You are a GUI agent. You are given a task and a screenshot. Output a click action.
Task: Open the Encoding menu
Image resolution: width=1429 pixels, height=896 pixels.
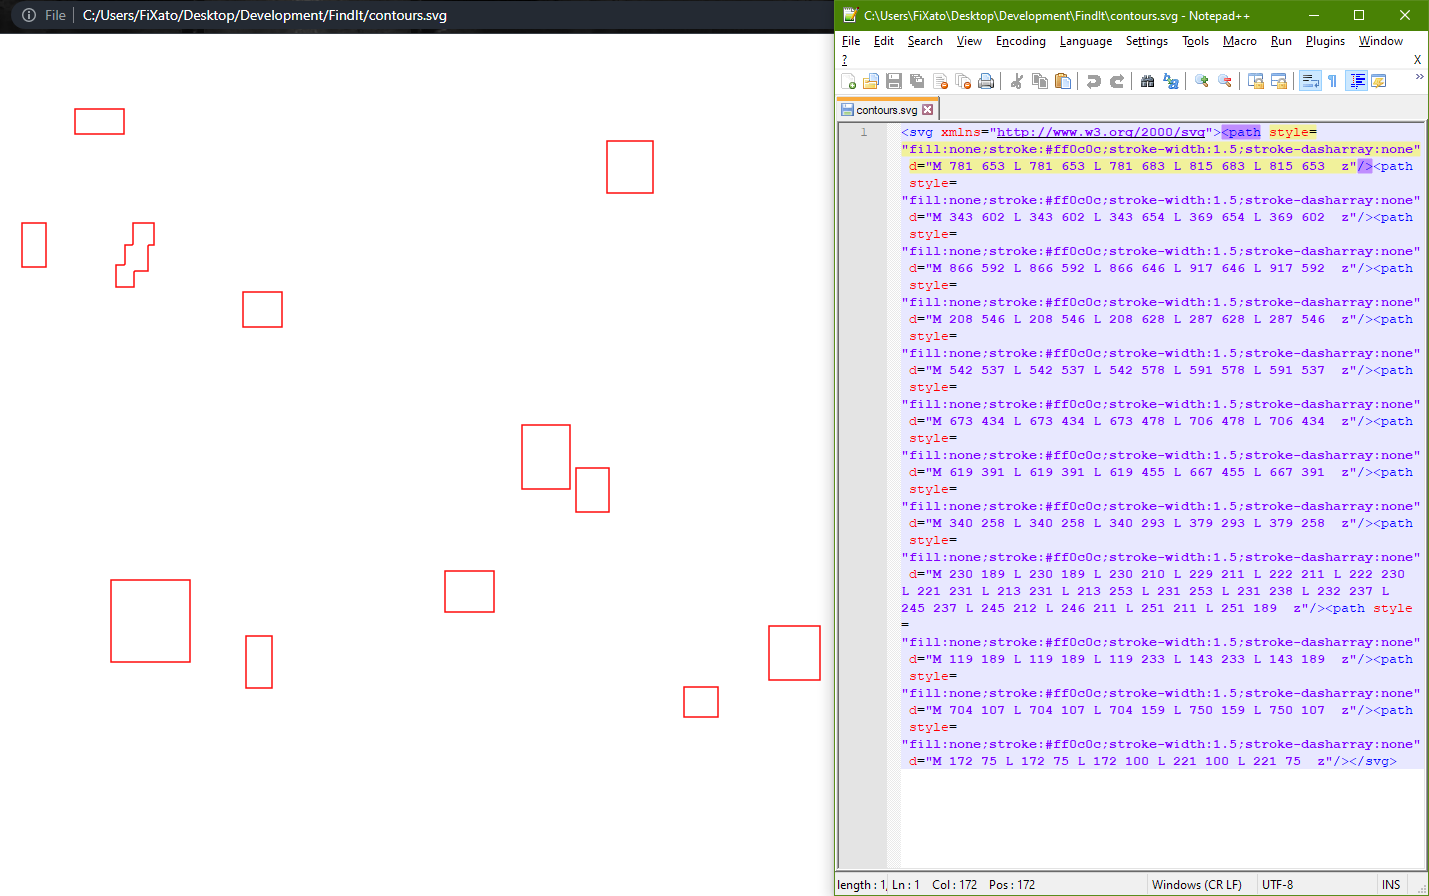[x=1021, y=41]
